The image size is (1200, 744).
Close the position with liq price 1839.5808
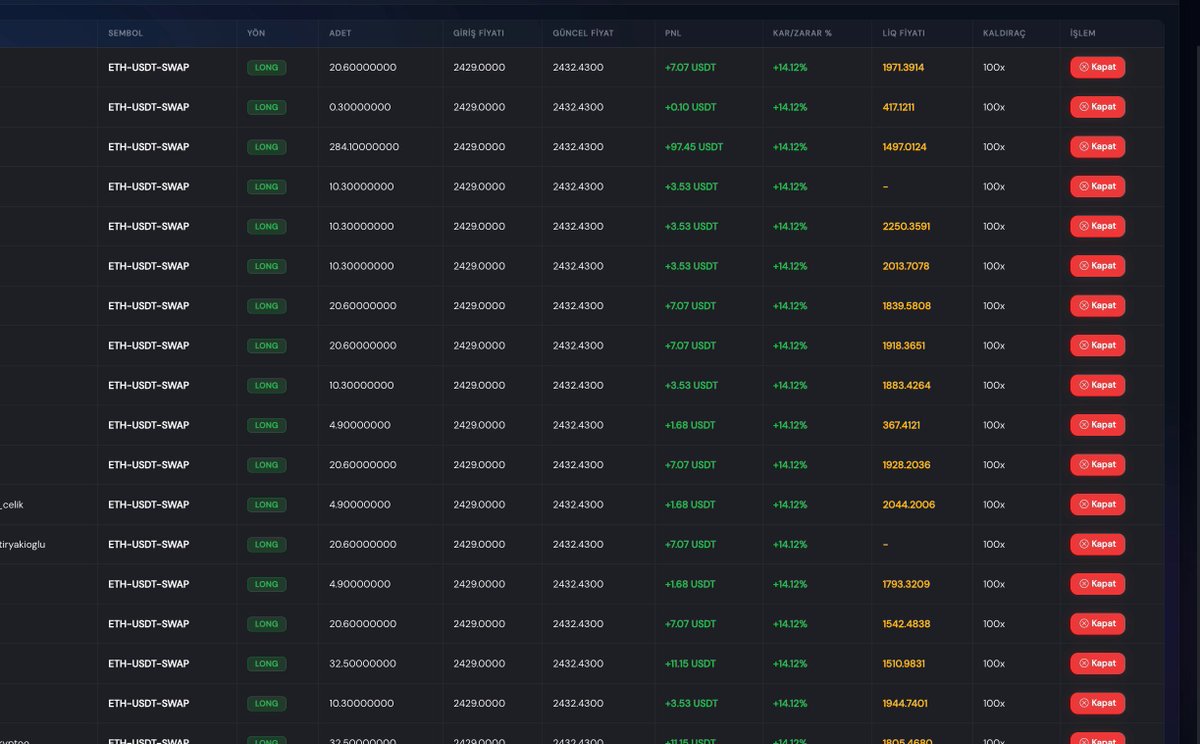(x=1097, y=306)
